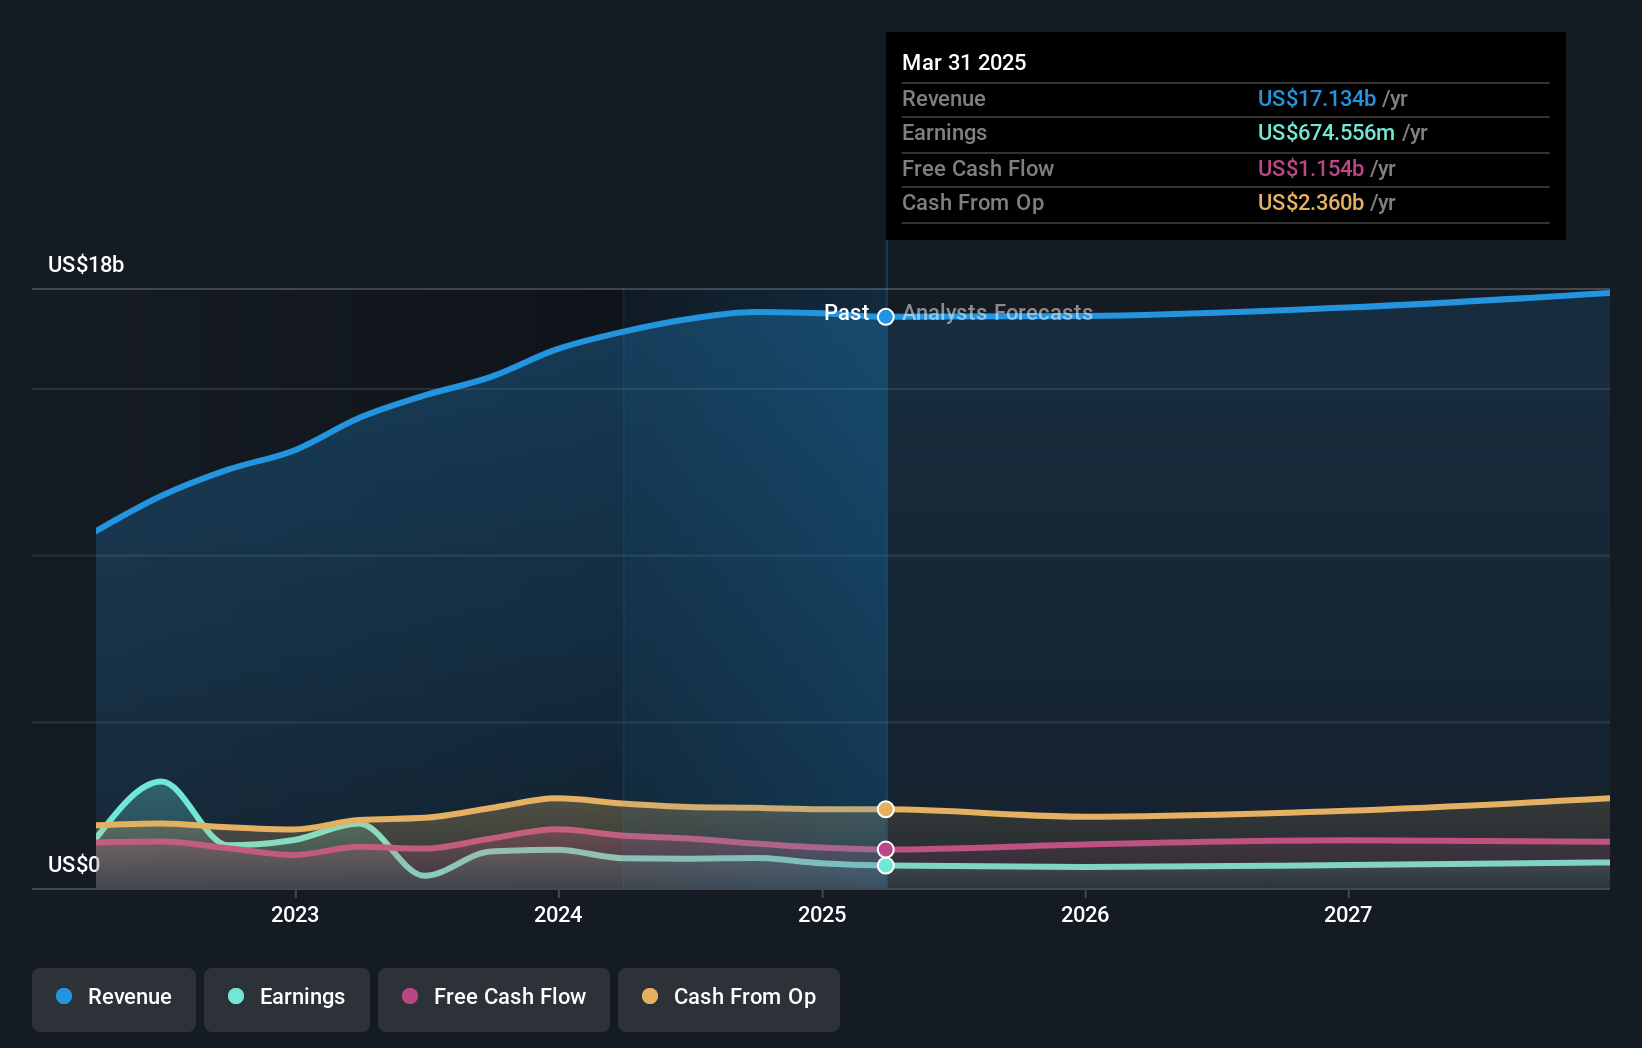Toggle the Revenue series visibility

[113, 997]
